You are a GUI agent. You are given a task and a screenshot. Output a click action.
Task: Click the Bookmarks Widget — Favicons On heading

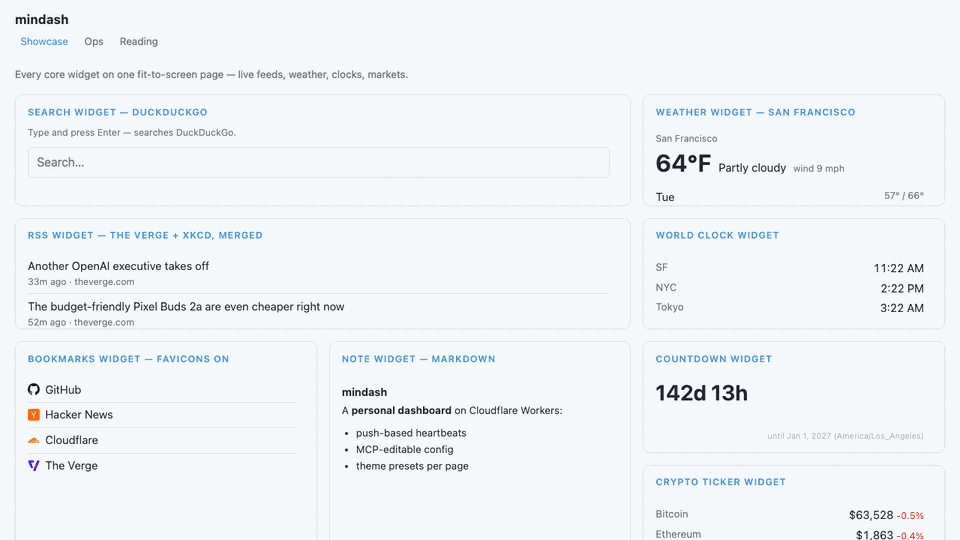coord(129,359)
